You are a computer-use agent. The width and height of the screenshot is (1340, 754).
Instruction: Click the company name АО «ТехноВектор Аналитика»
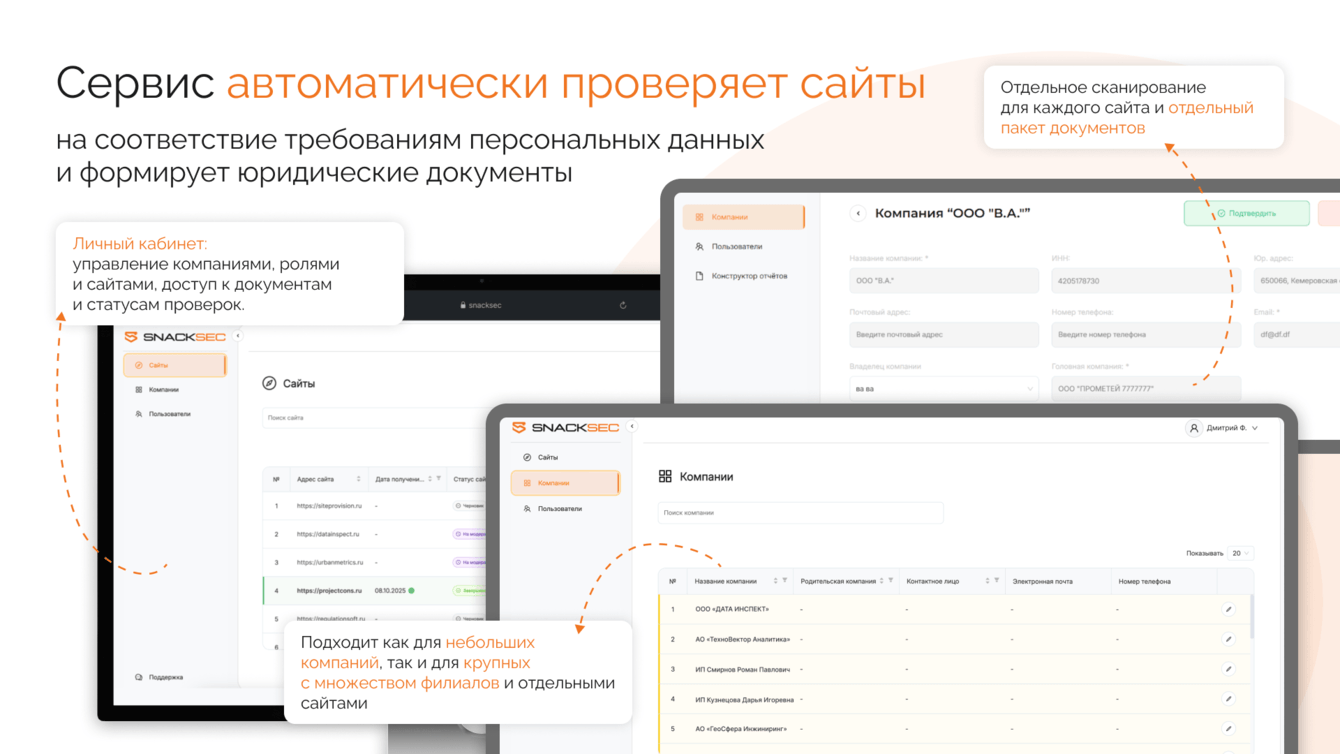pyautogui.click(x=743, y=639)
